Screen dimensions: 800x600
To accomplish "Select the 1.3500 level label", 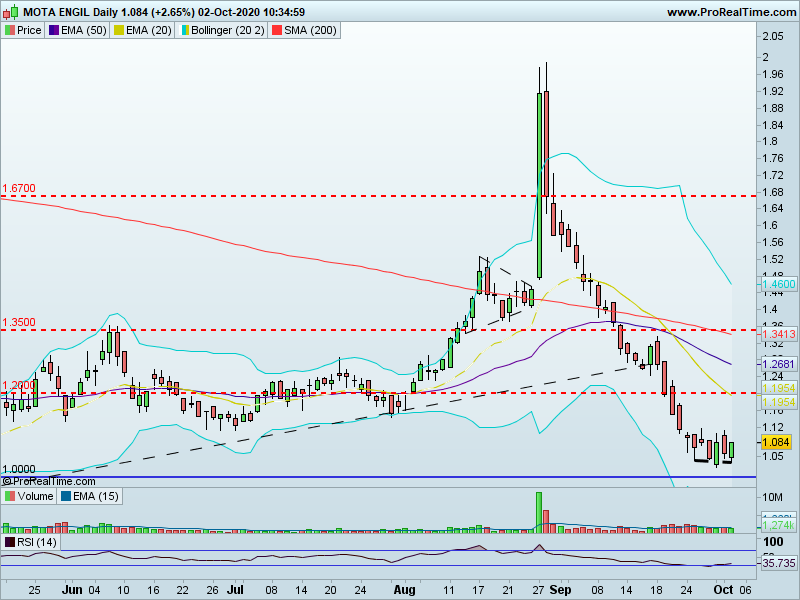I will (19, 322).
